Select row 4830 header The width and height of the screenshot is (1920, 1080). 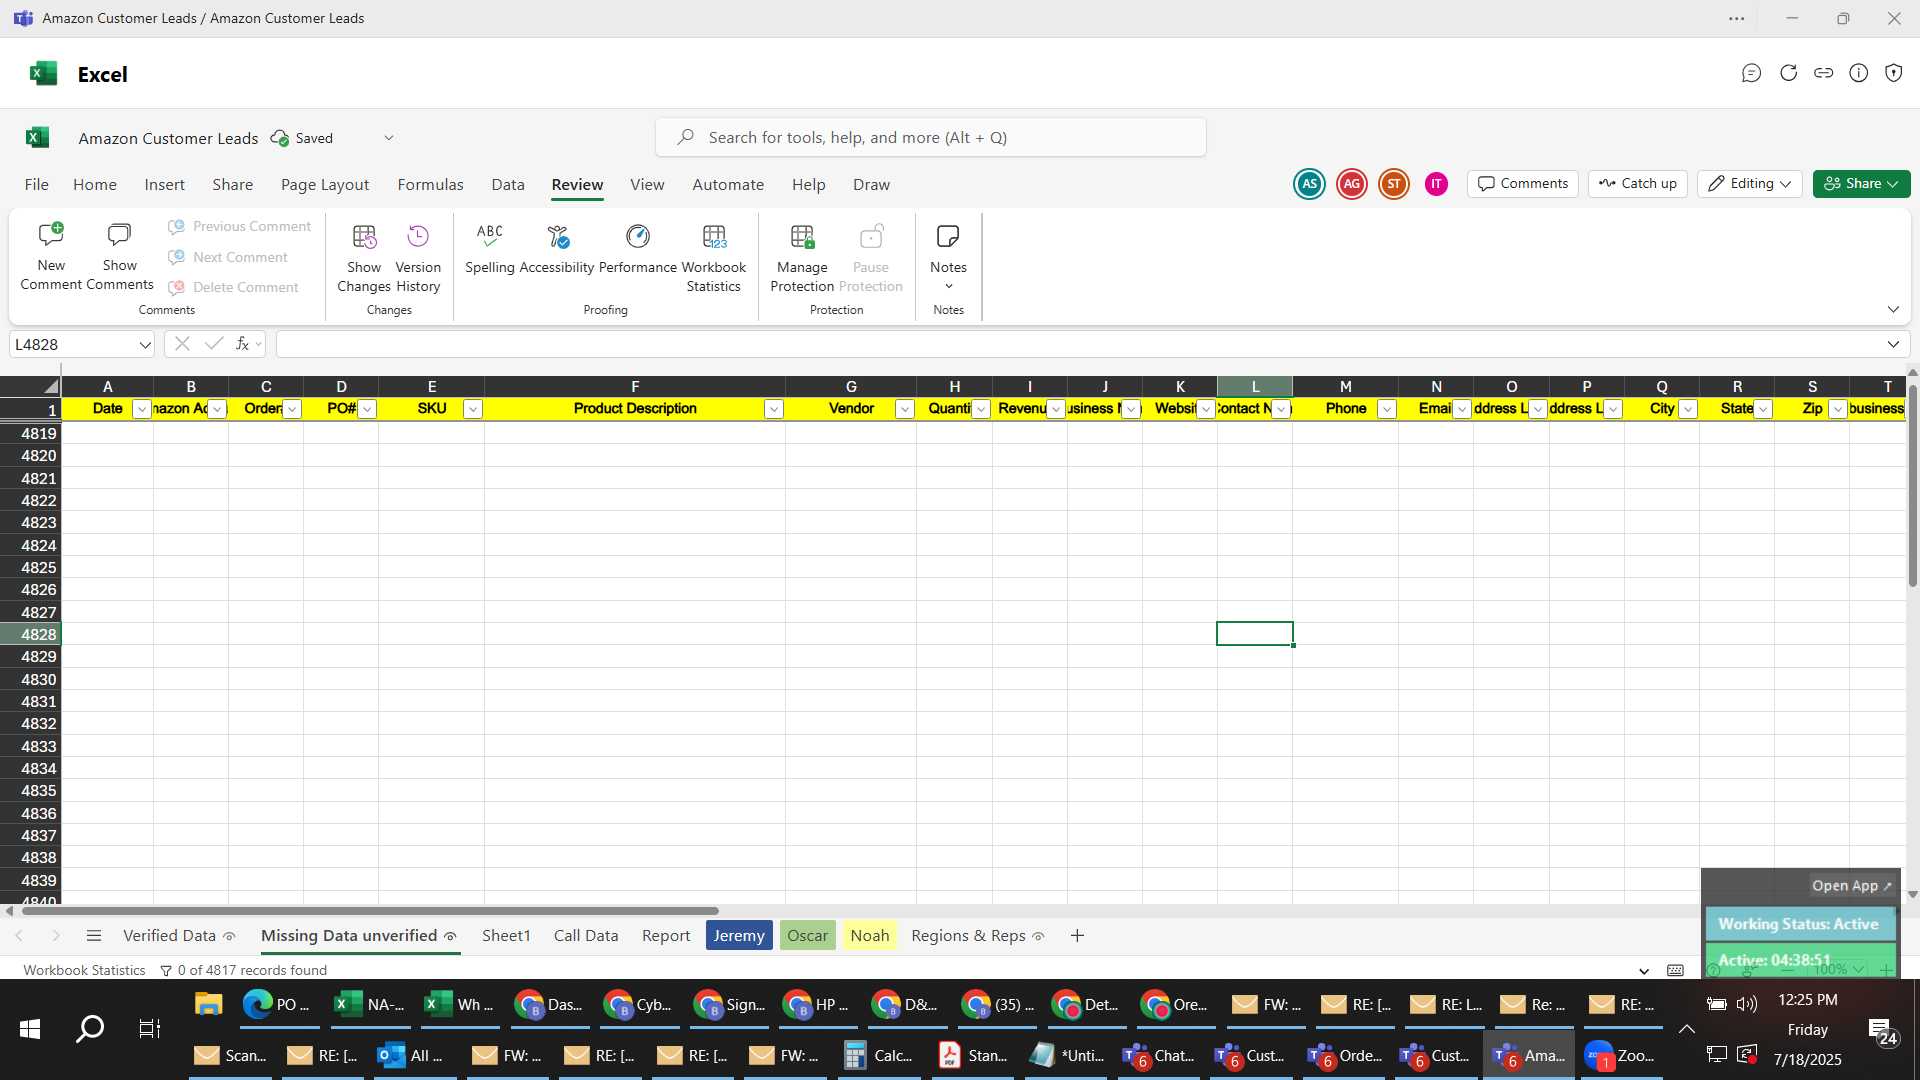31,680
